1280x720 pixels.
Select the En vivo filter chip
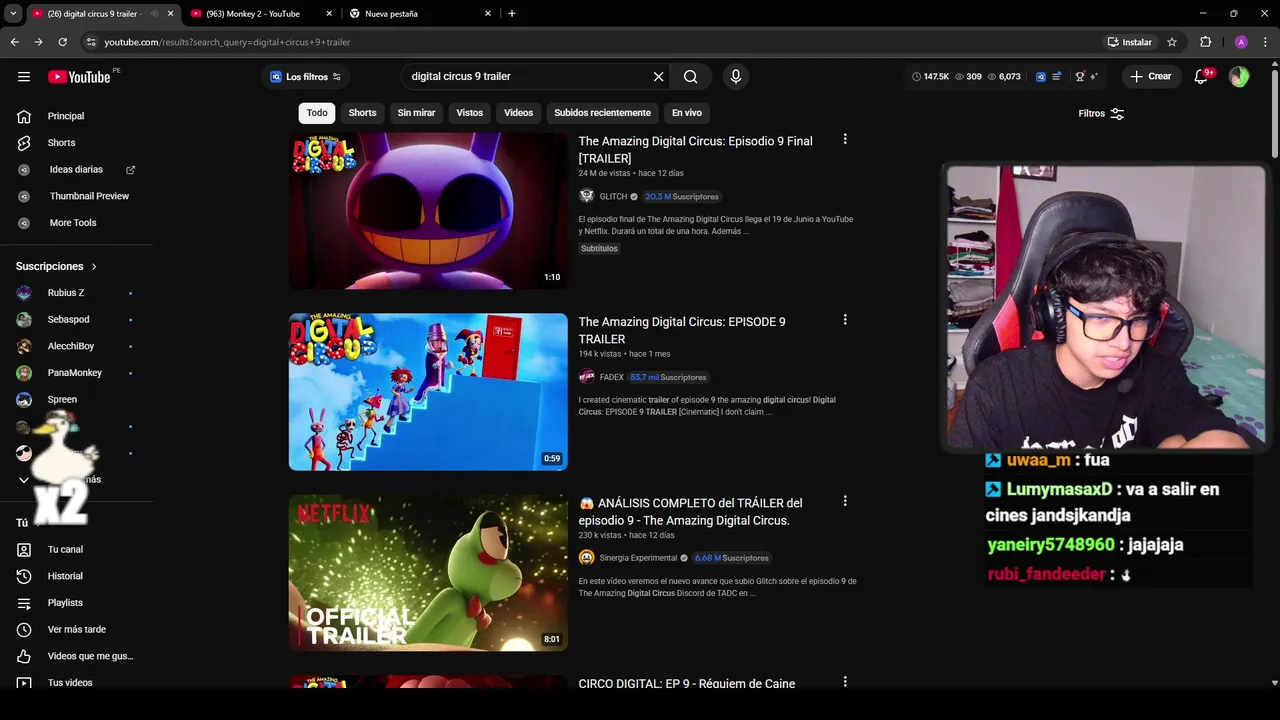click(686, 113)
